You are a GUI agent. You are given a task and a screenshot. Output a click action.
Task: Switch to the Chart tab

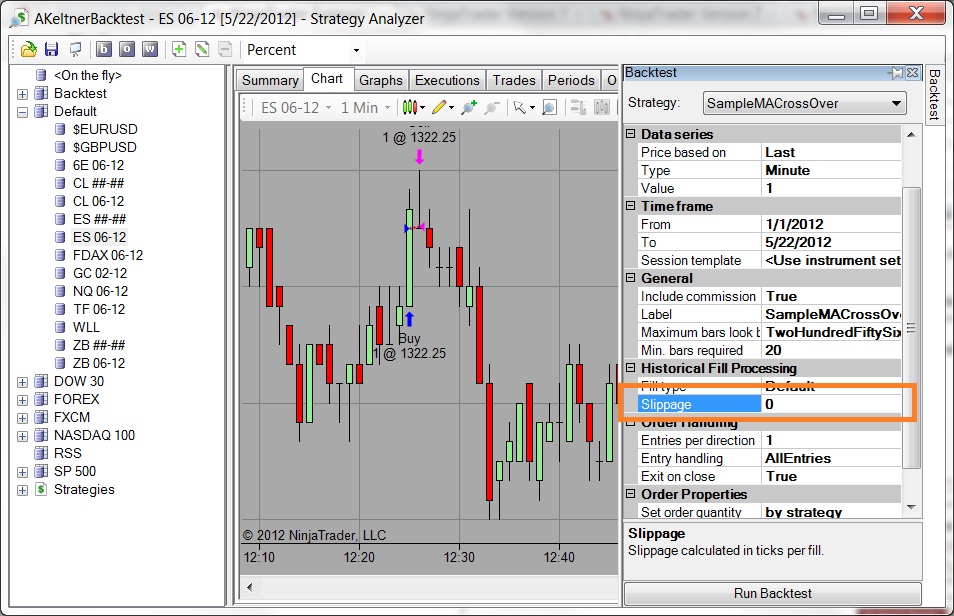tap(327, 79)
